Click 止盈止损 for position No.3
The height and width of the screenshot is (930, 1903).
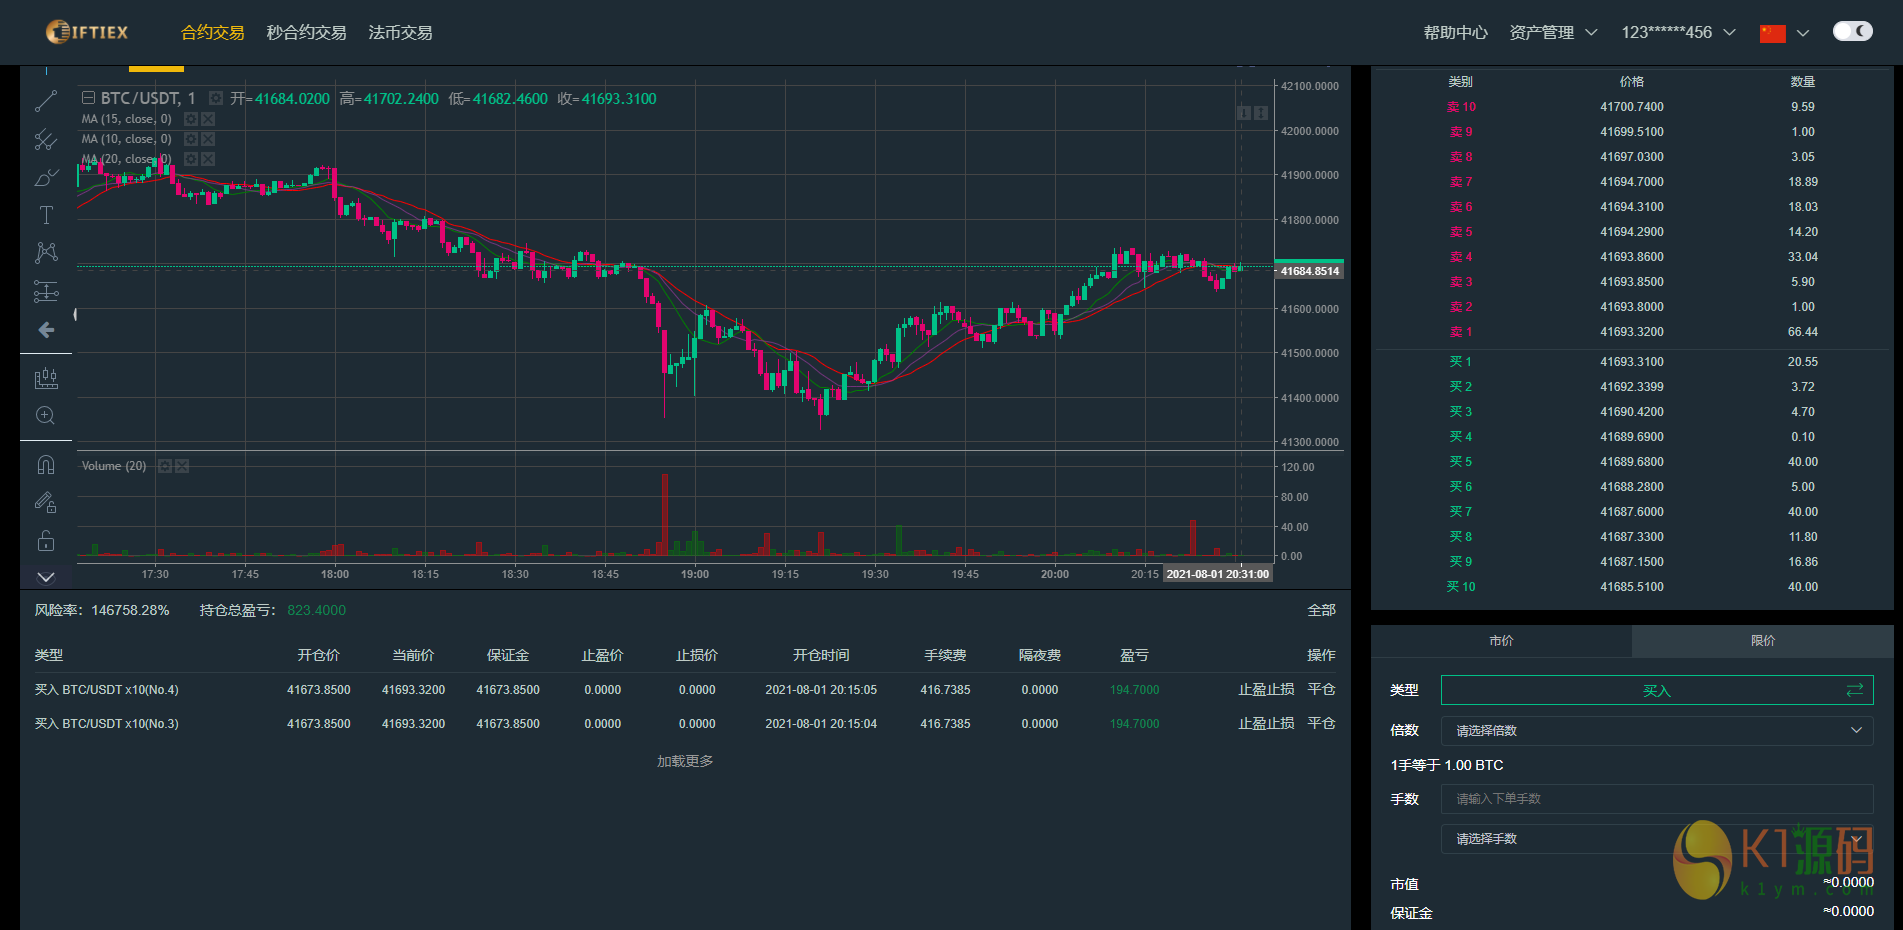pos(1266,724)
